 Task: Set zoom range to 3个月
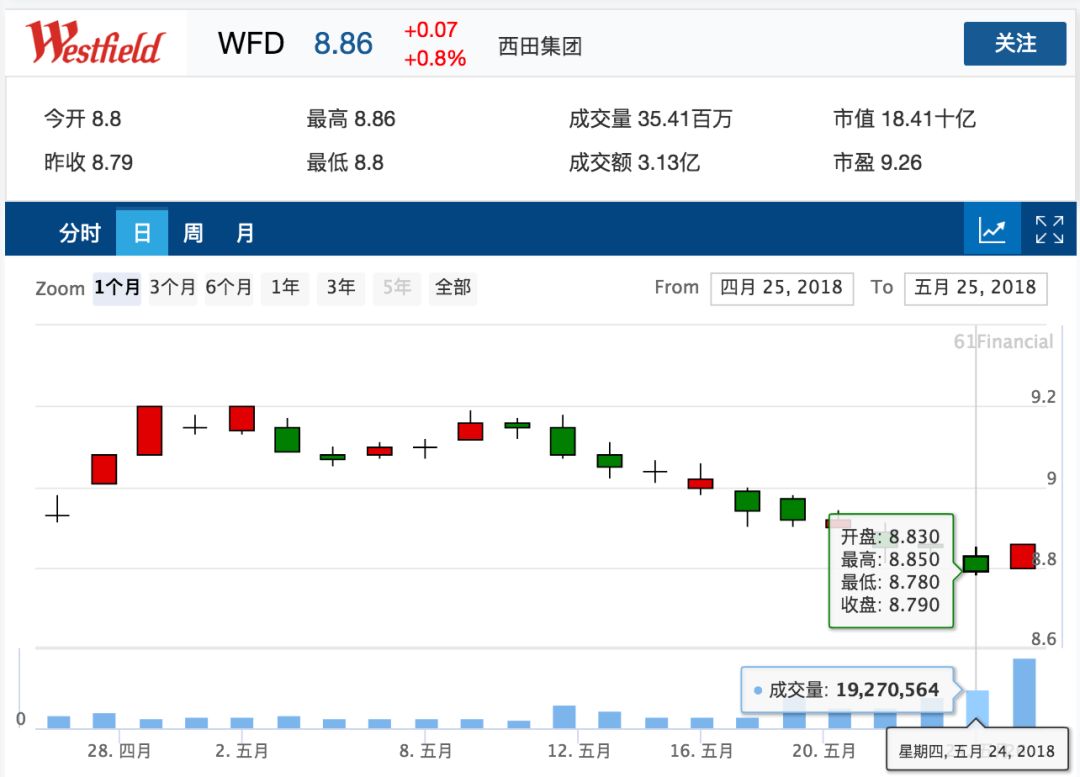coord(173,287)
